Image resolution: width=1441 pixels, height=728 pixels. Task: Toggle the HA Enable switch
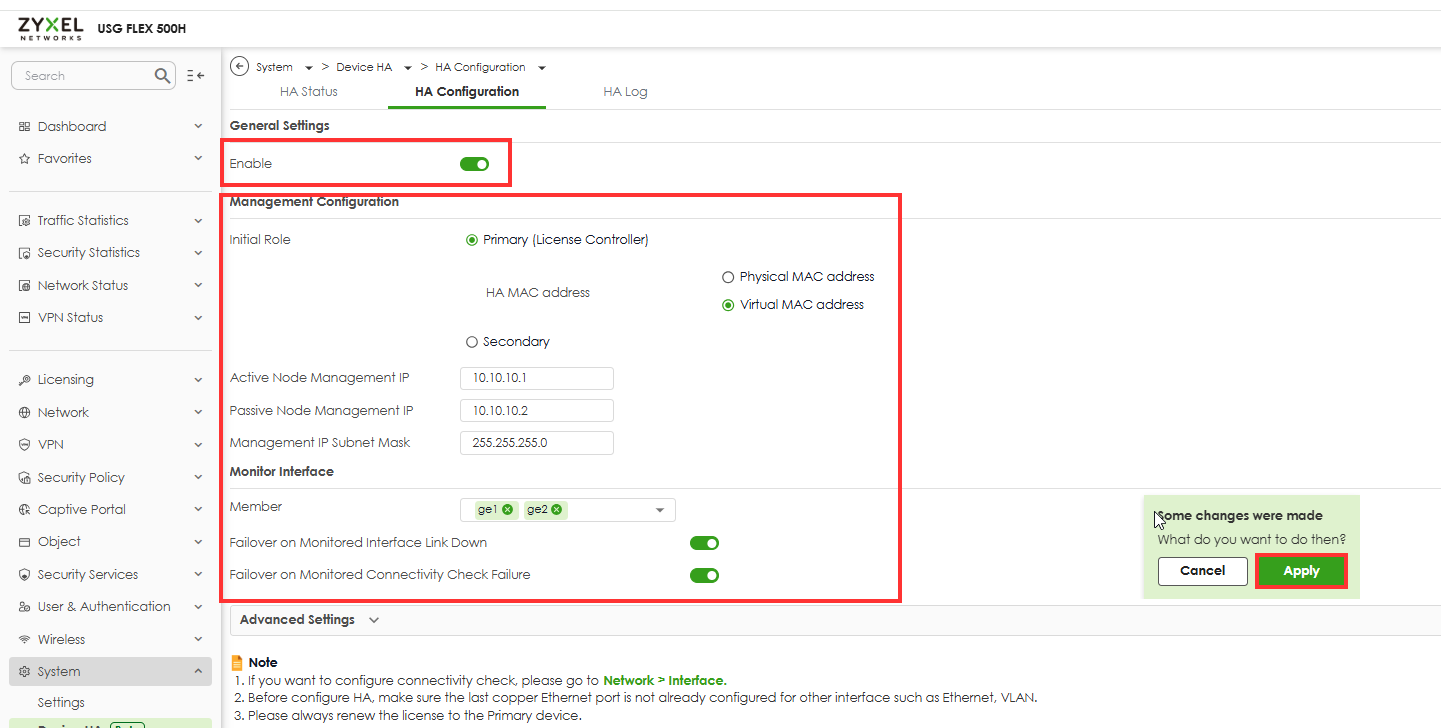[474, 164]
